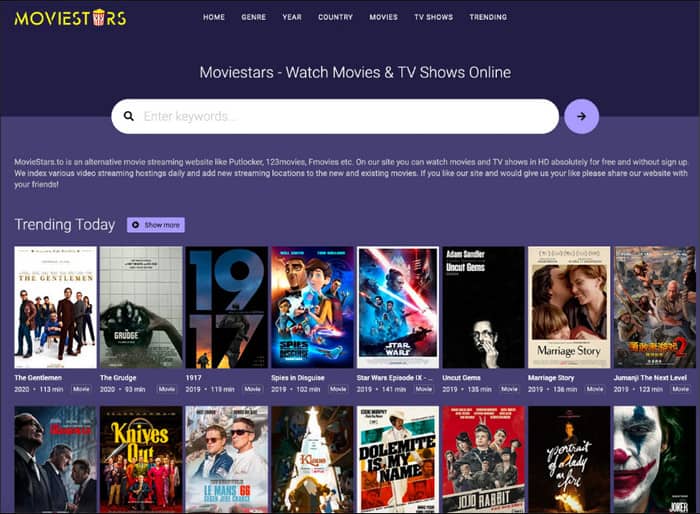Viewport: 700px width, 514px height.
Task: Open the Genre menu
Action: tap(254, 17)
